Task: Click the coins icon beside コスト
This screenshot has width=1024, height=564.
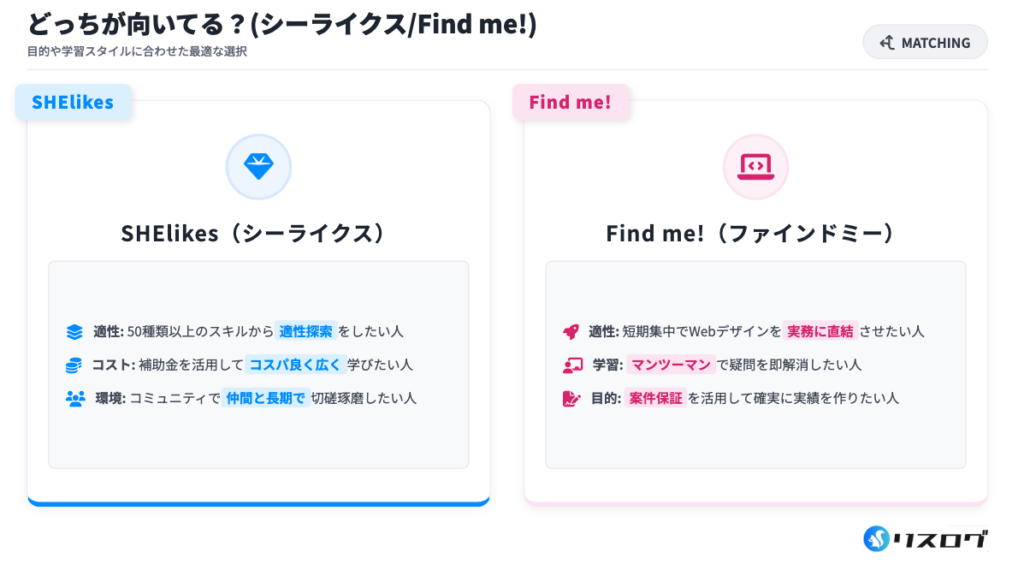Action: click(x=74, y=365)
